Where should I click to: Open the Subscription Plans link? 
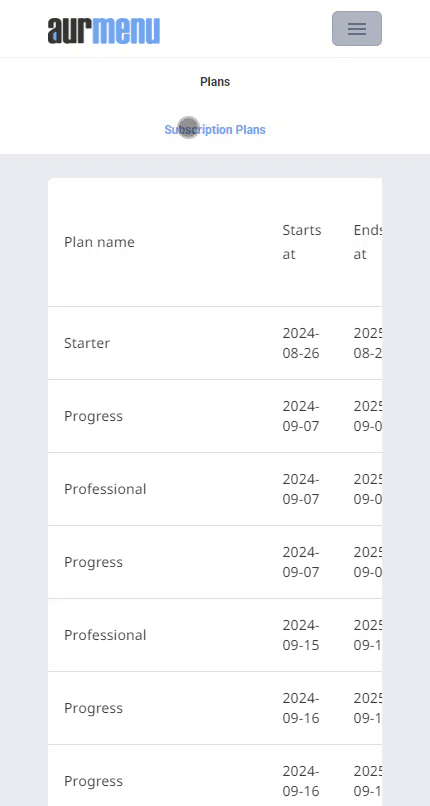pyautogui.click(x=215, y=130)
